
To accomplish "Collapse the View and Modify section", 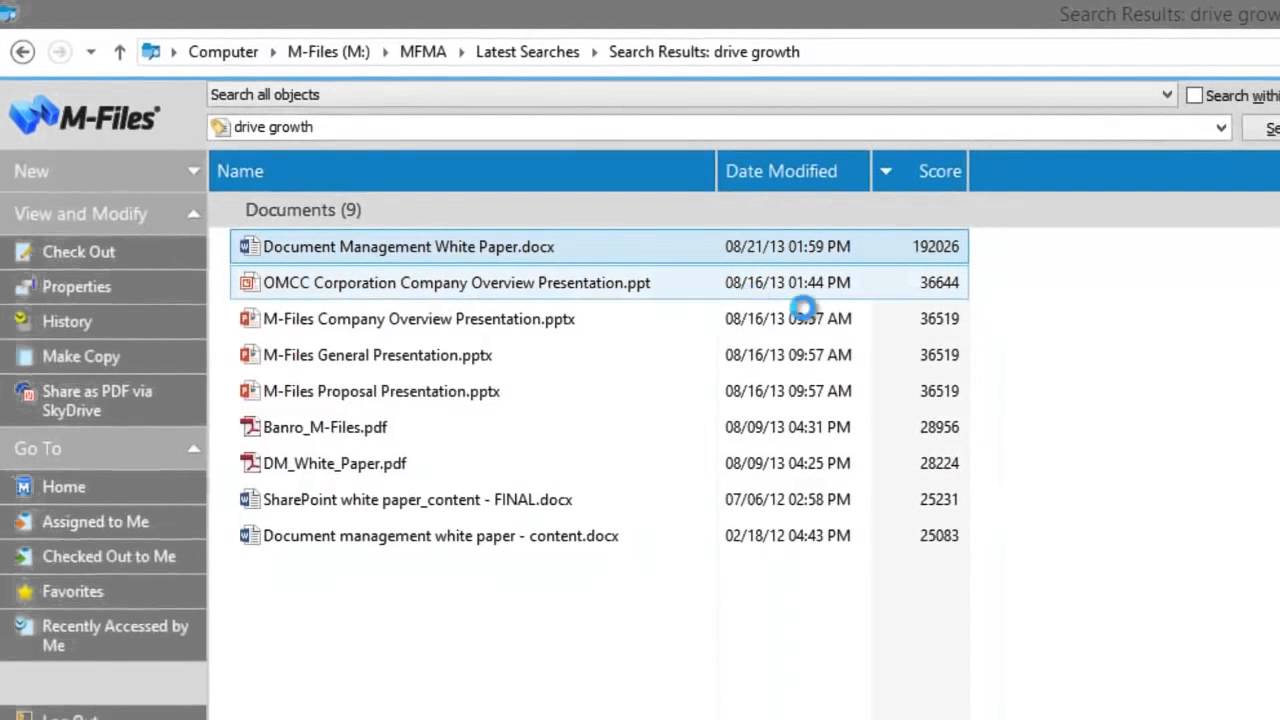I will (x=193, y=214).
